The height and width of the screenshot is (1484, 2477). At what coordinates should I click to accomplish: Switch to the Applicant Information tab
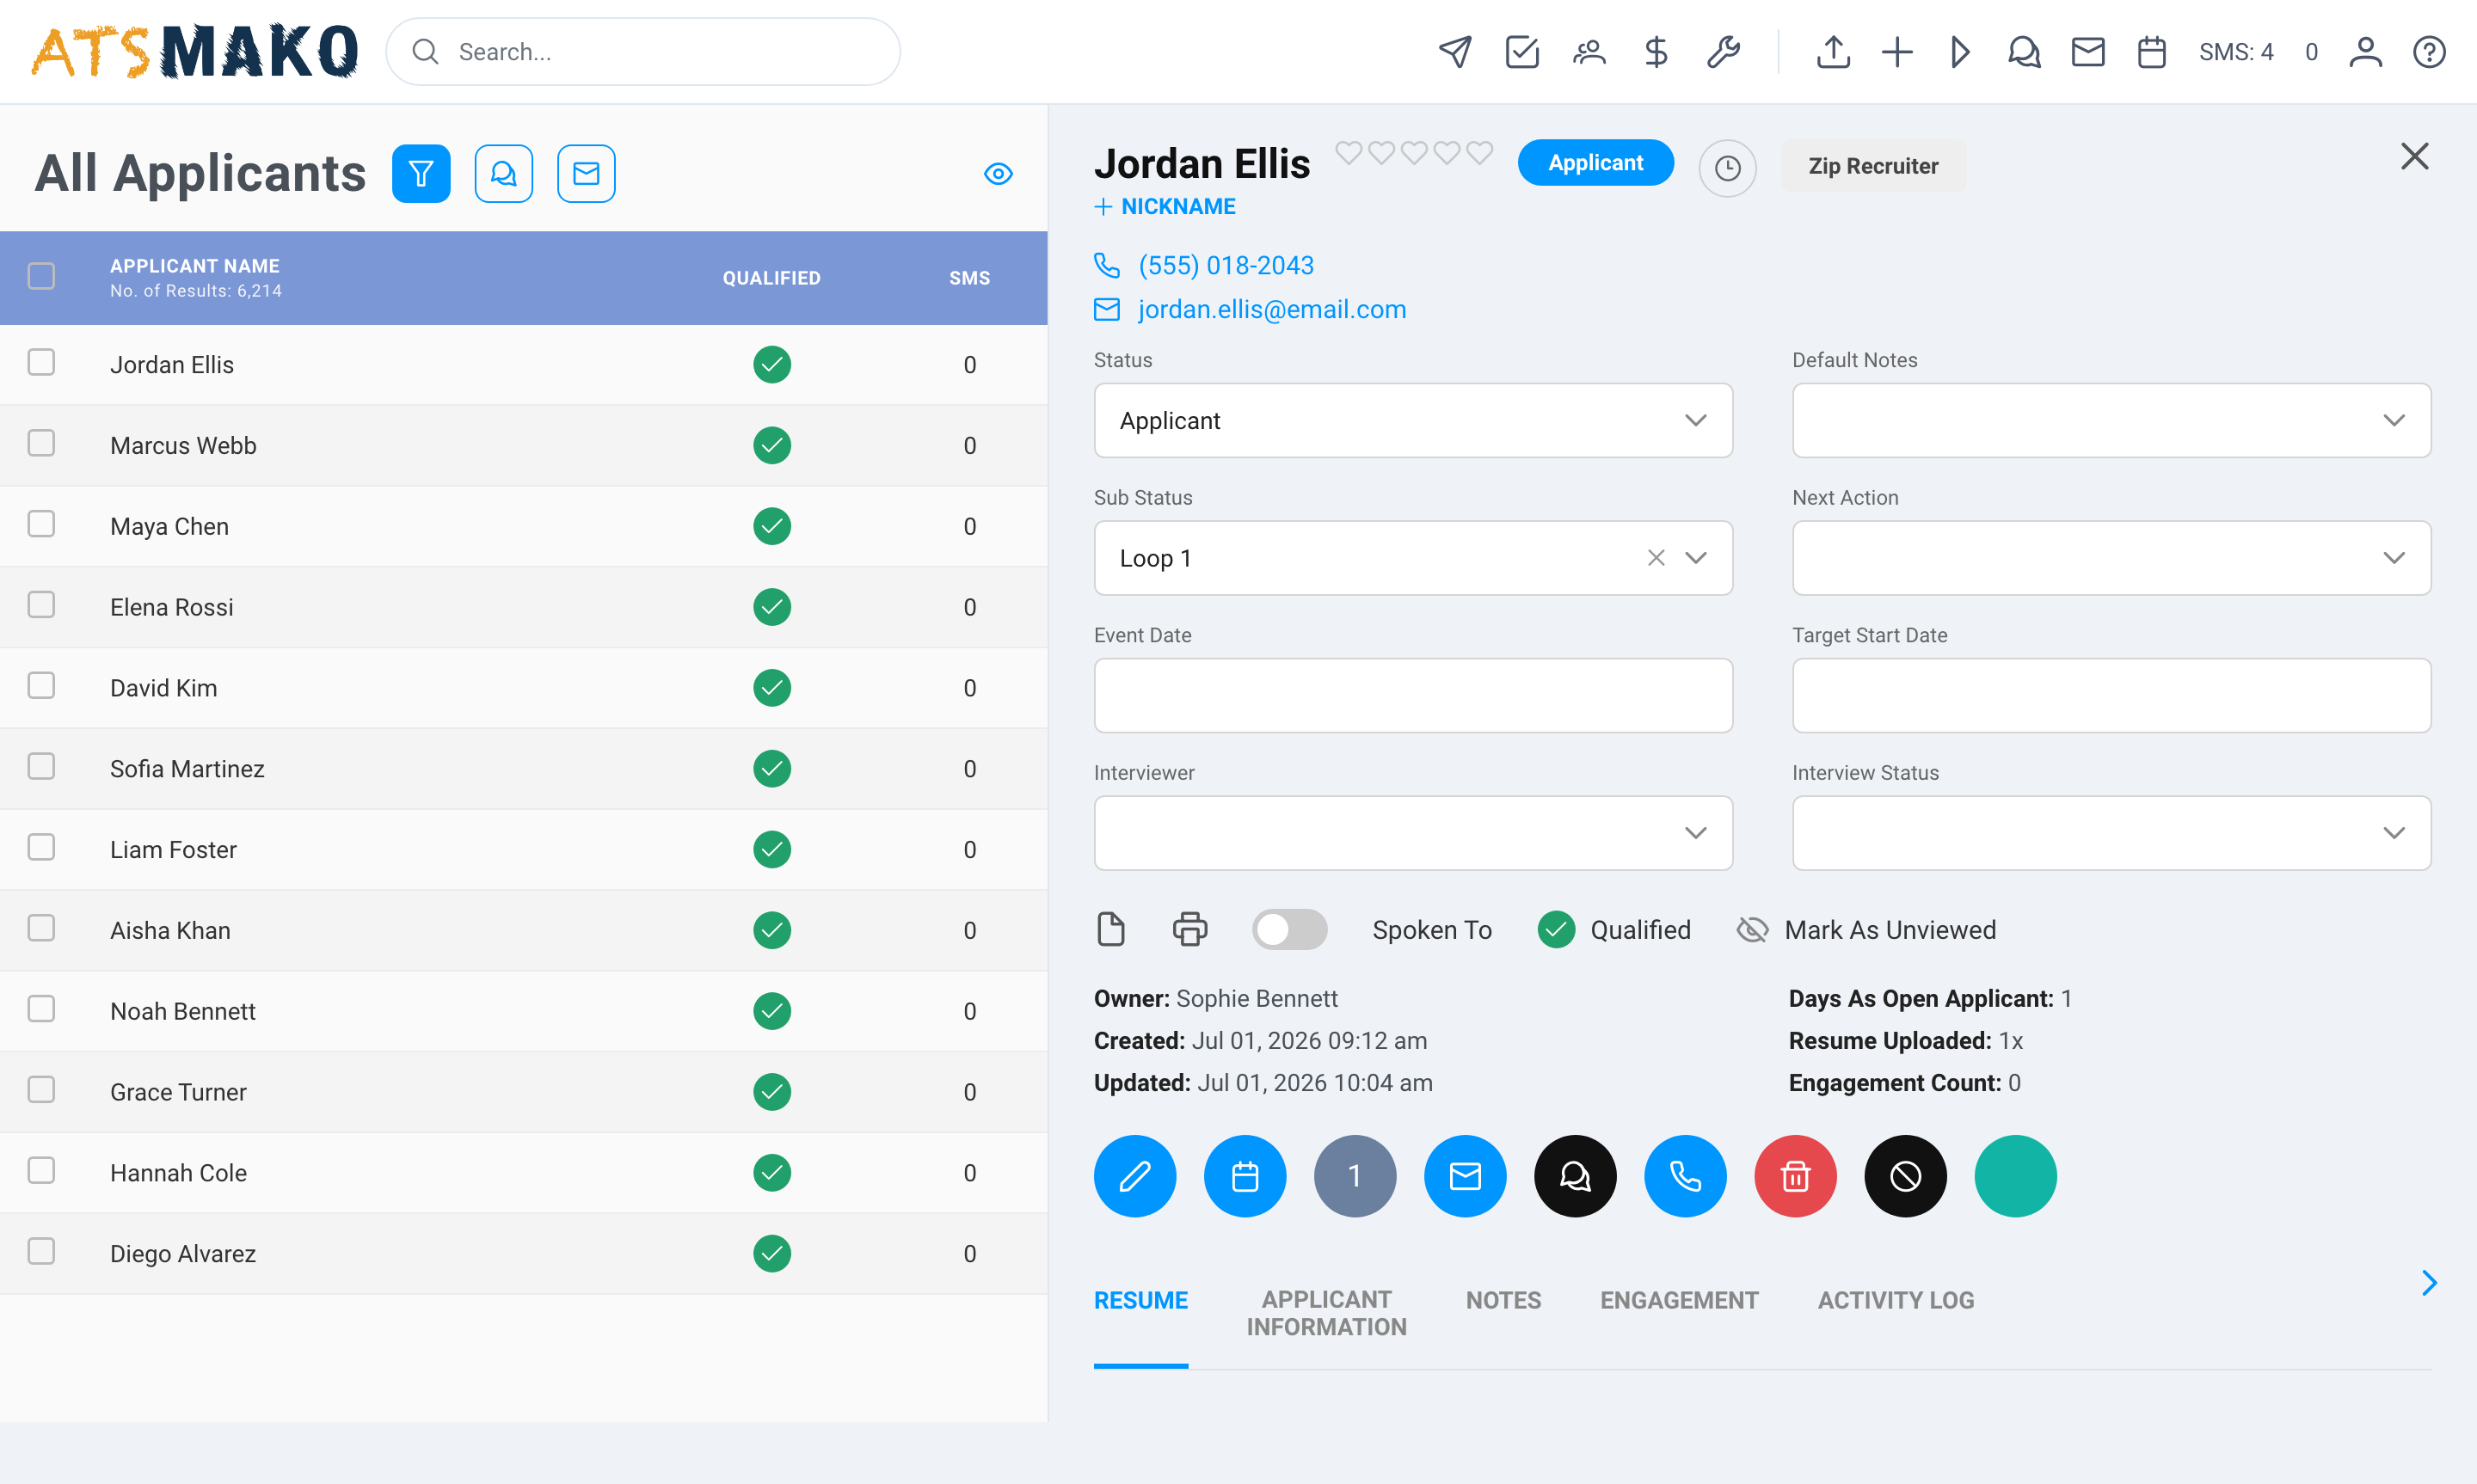[x=1326, y=1313]
